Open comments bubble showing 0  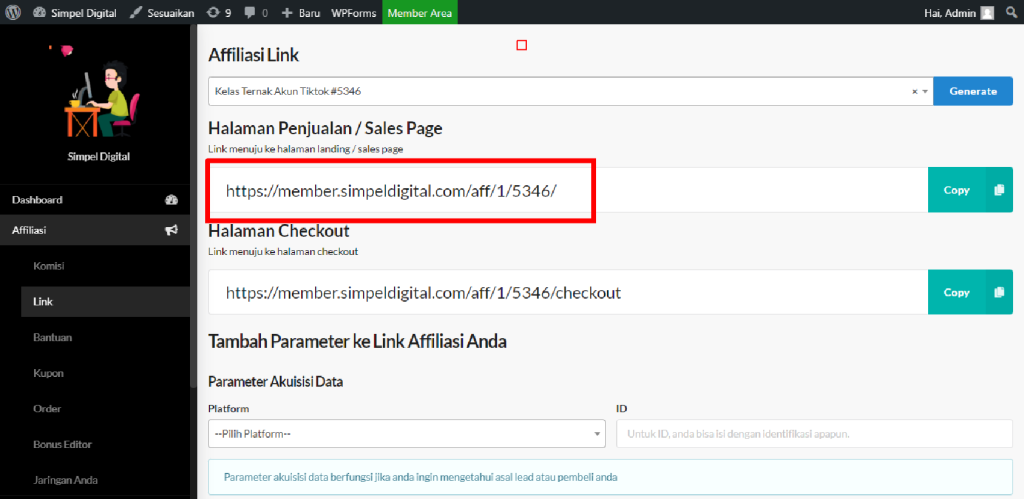click(255, 12)
